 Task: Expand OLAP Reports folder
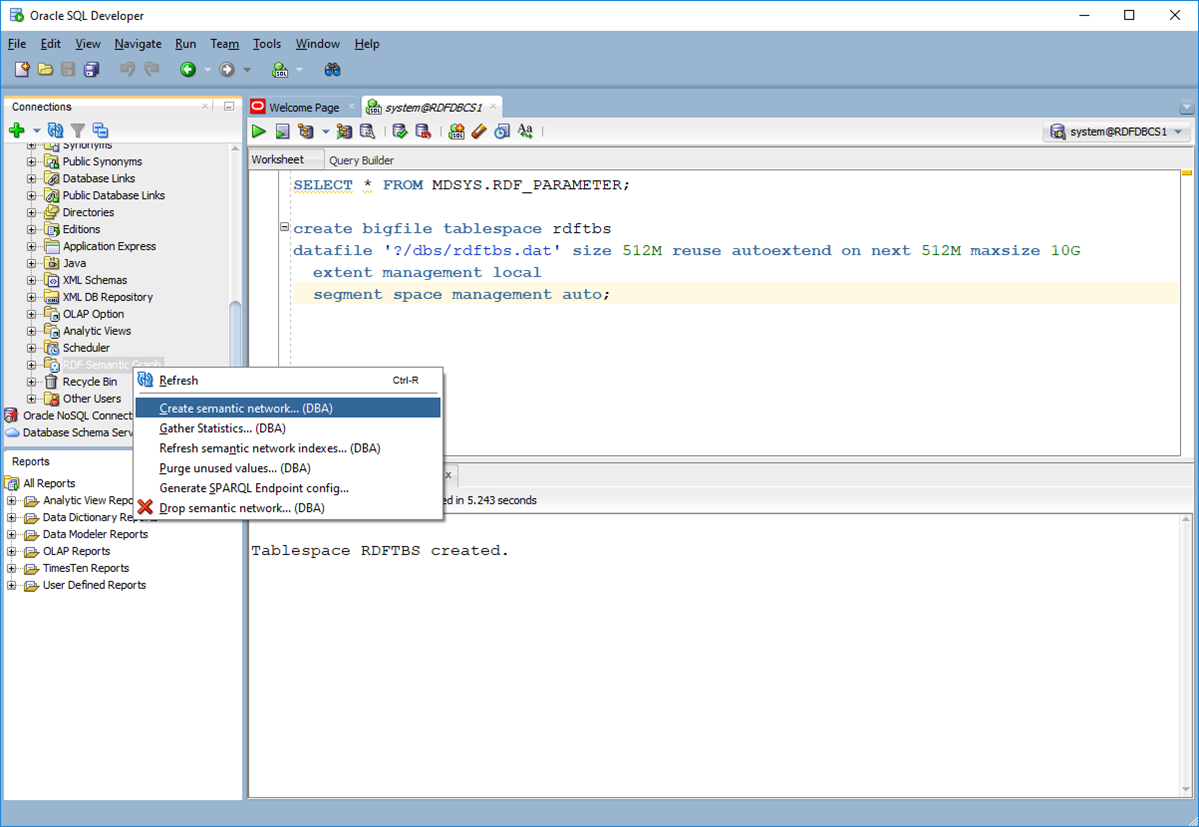pyautogui.click(x=11, y=551)
